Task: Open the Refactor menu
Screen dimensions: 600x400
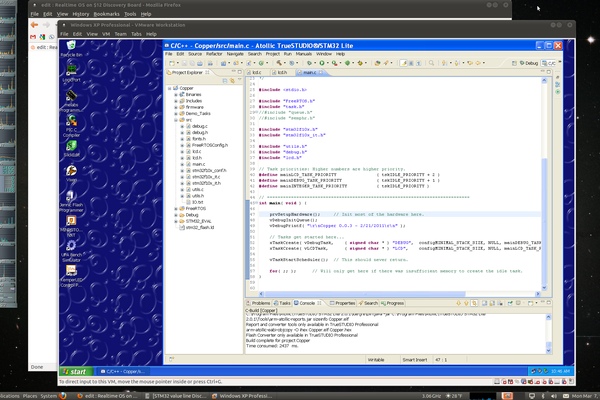Action: [214, 54]
